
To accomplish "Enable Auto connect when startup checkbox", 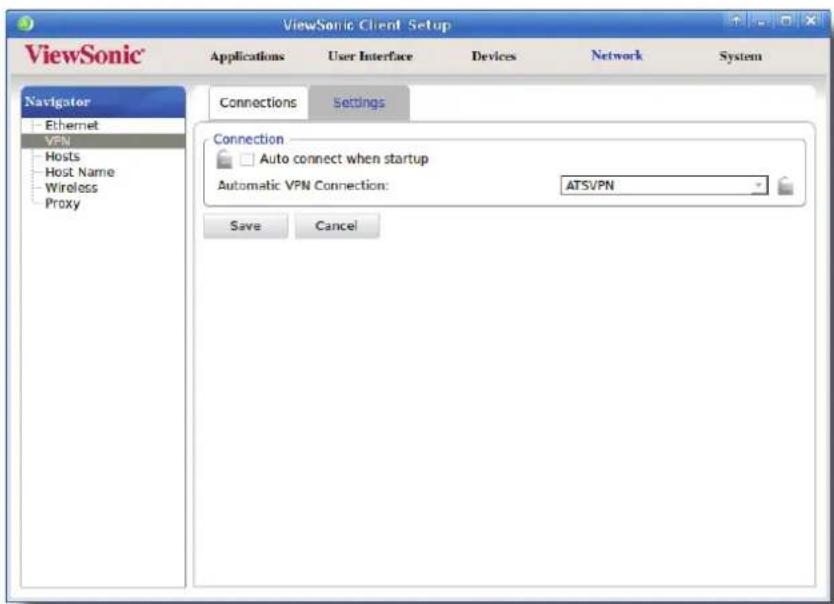I will (x=247, y=159).
